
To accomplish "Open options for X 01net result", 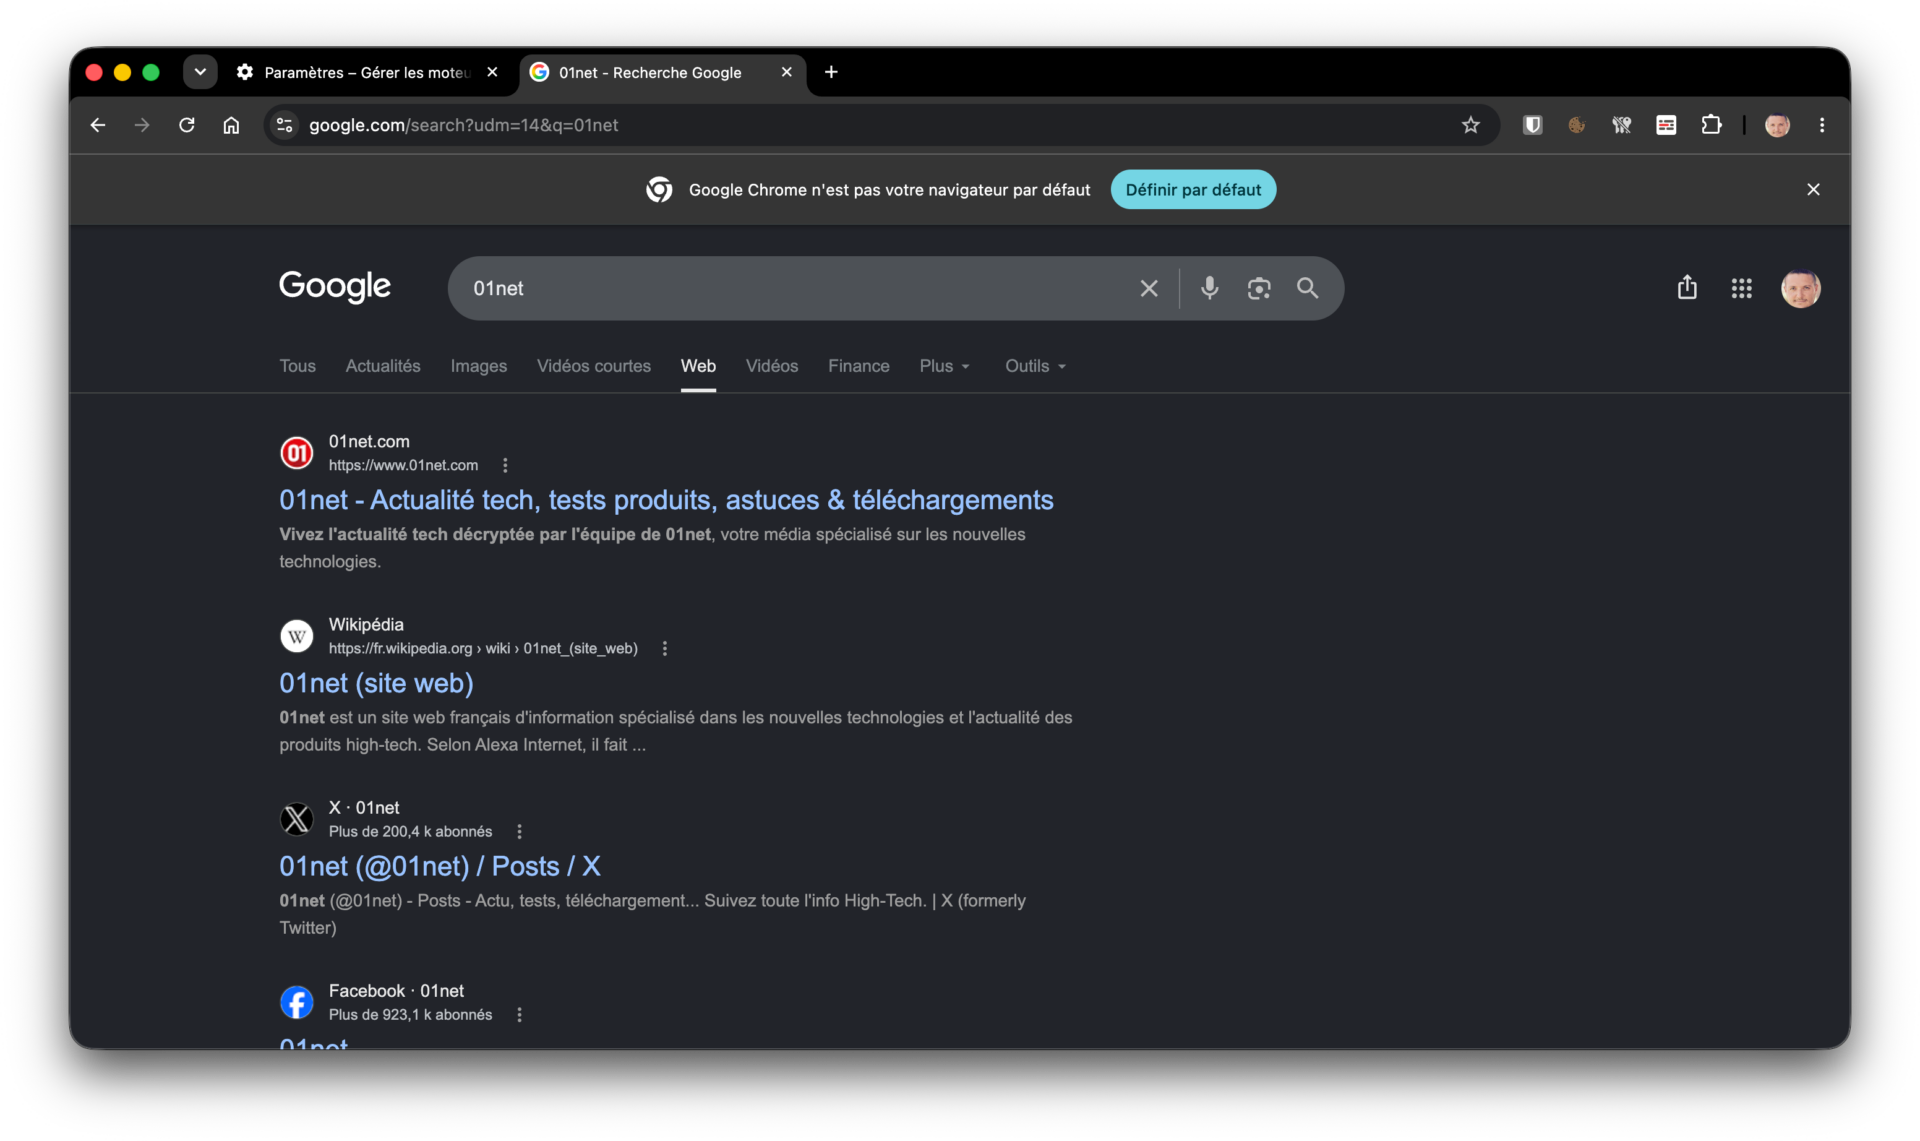I will click(519, 831).
